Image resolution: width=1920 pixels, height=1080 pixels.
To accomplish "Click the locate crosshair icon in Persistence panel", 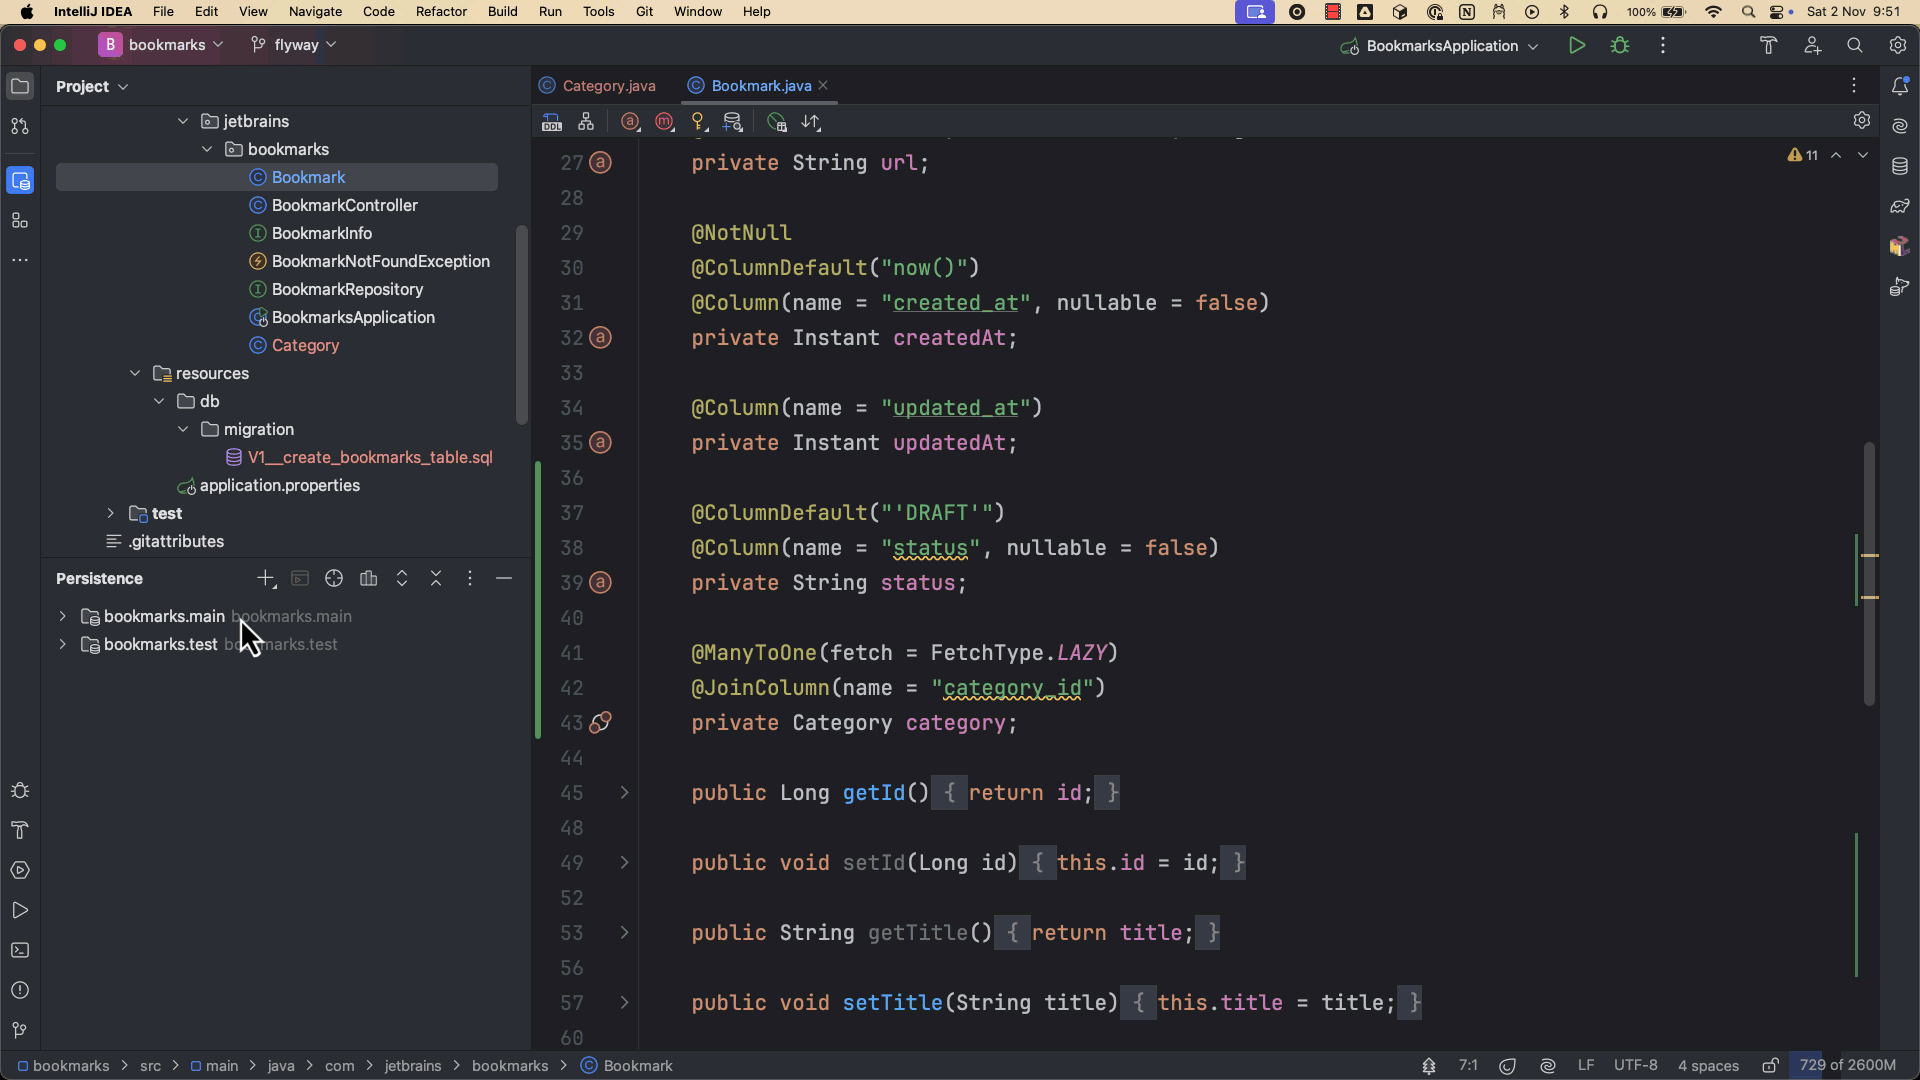I will pos(334,578).
